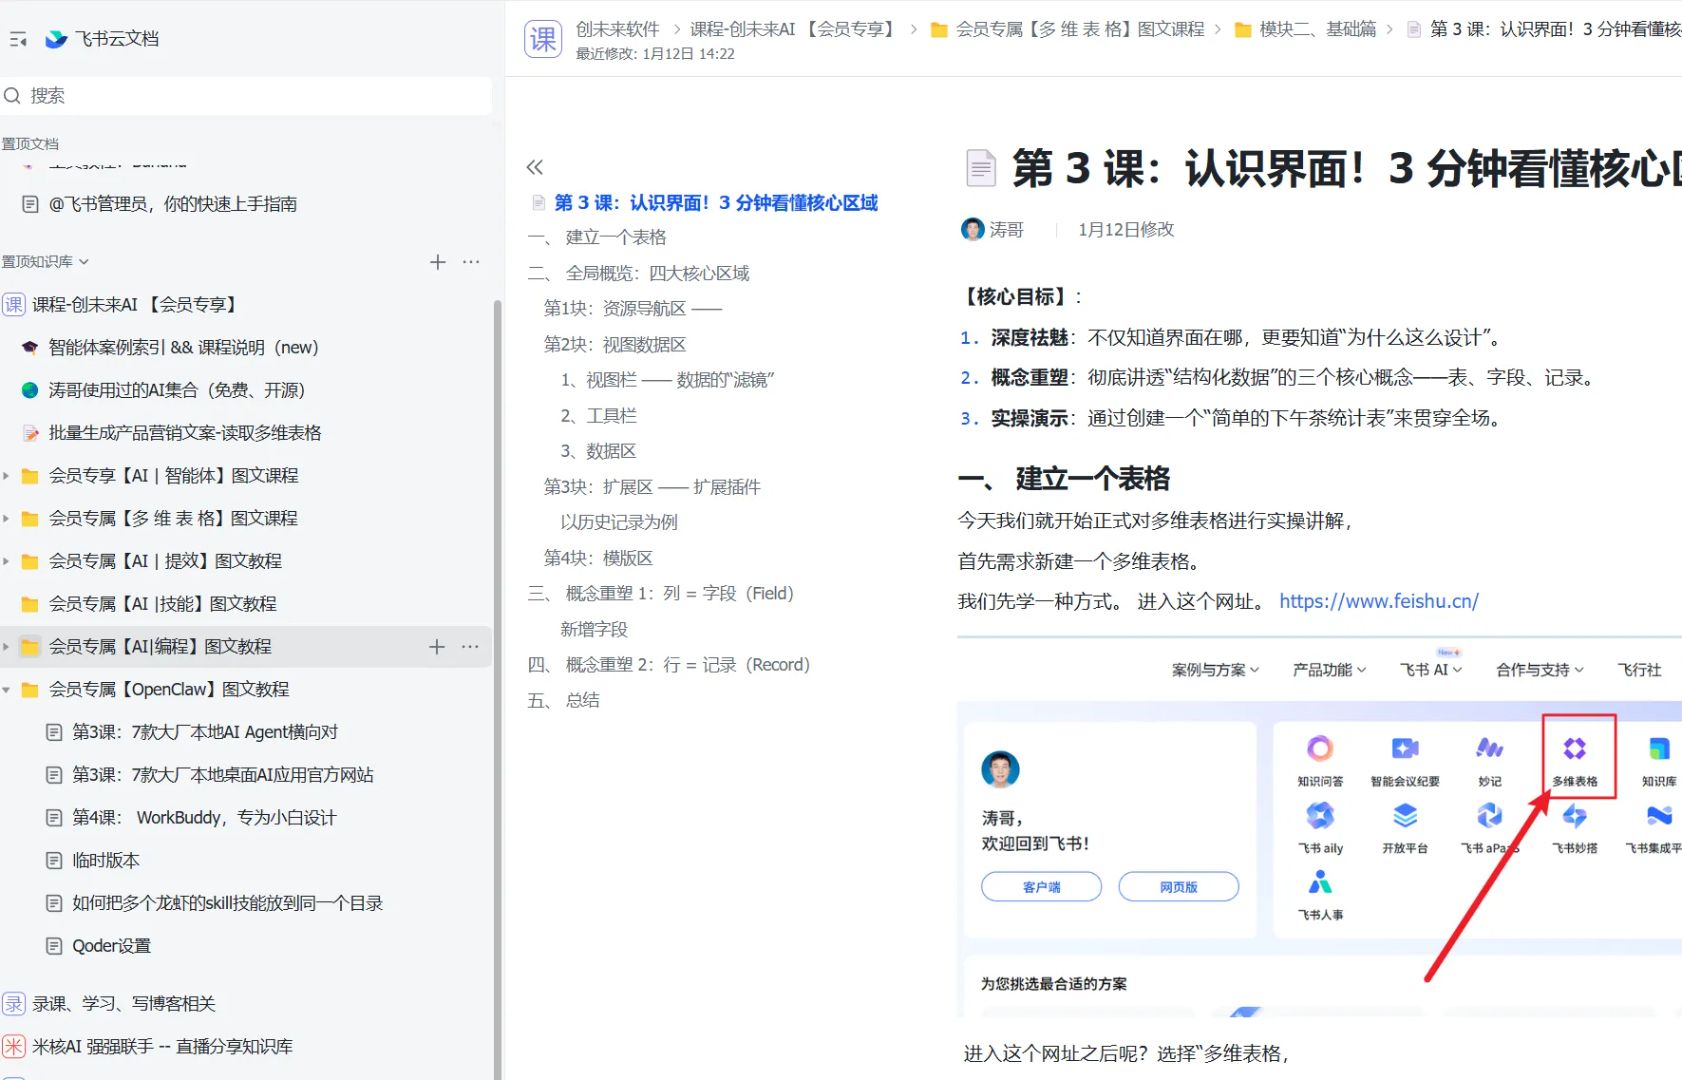Click author name 涛哥 under the title
This screenshot has width=1682, height=1080.
[1007, 230]
